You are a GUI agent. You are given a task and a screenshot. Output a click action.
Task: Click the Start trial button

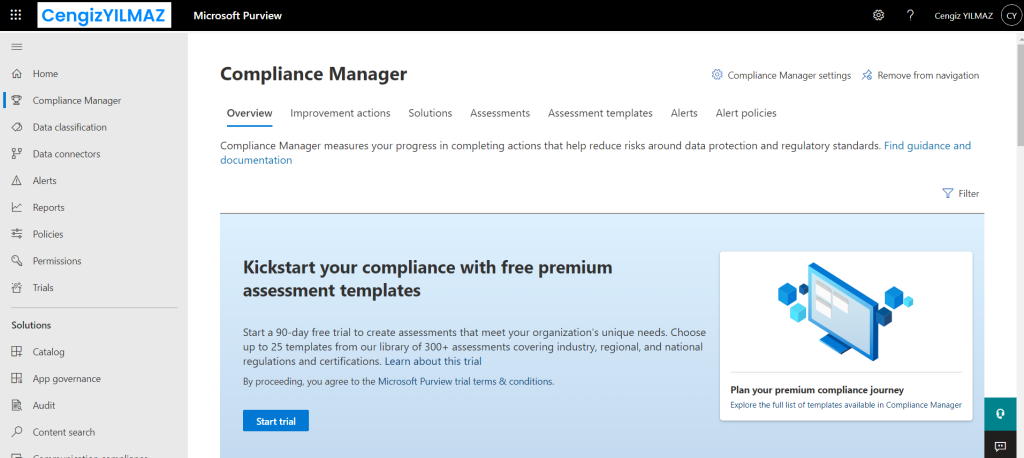coord(276,421)
